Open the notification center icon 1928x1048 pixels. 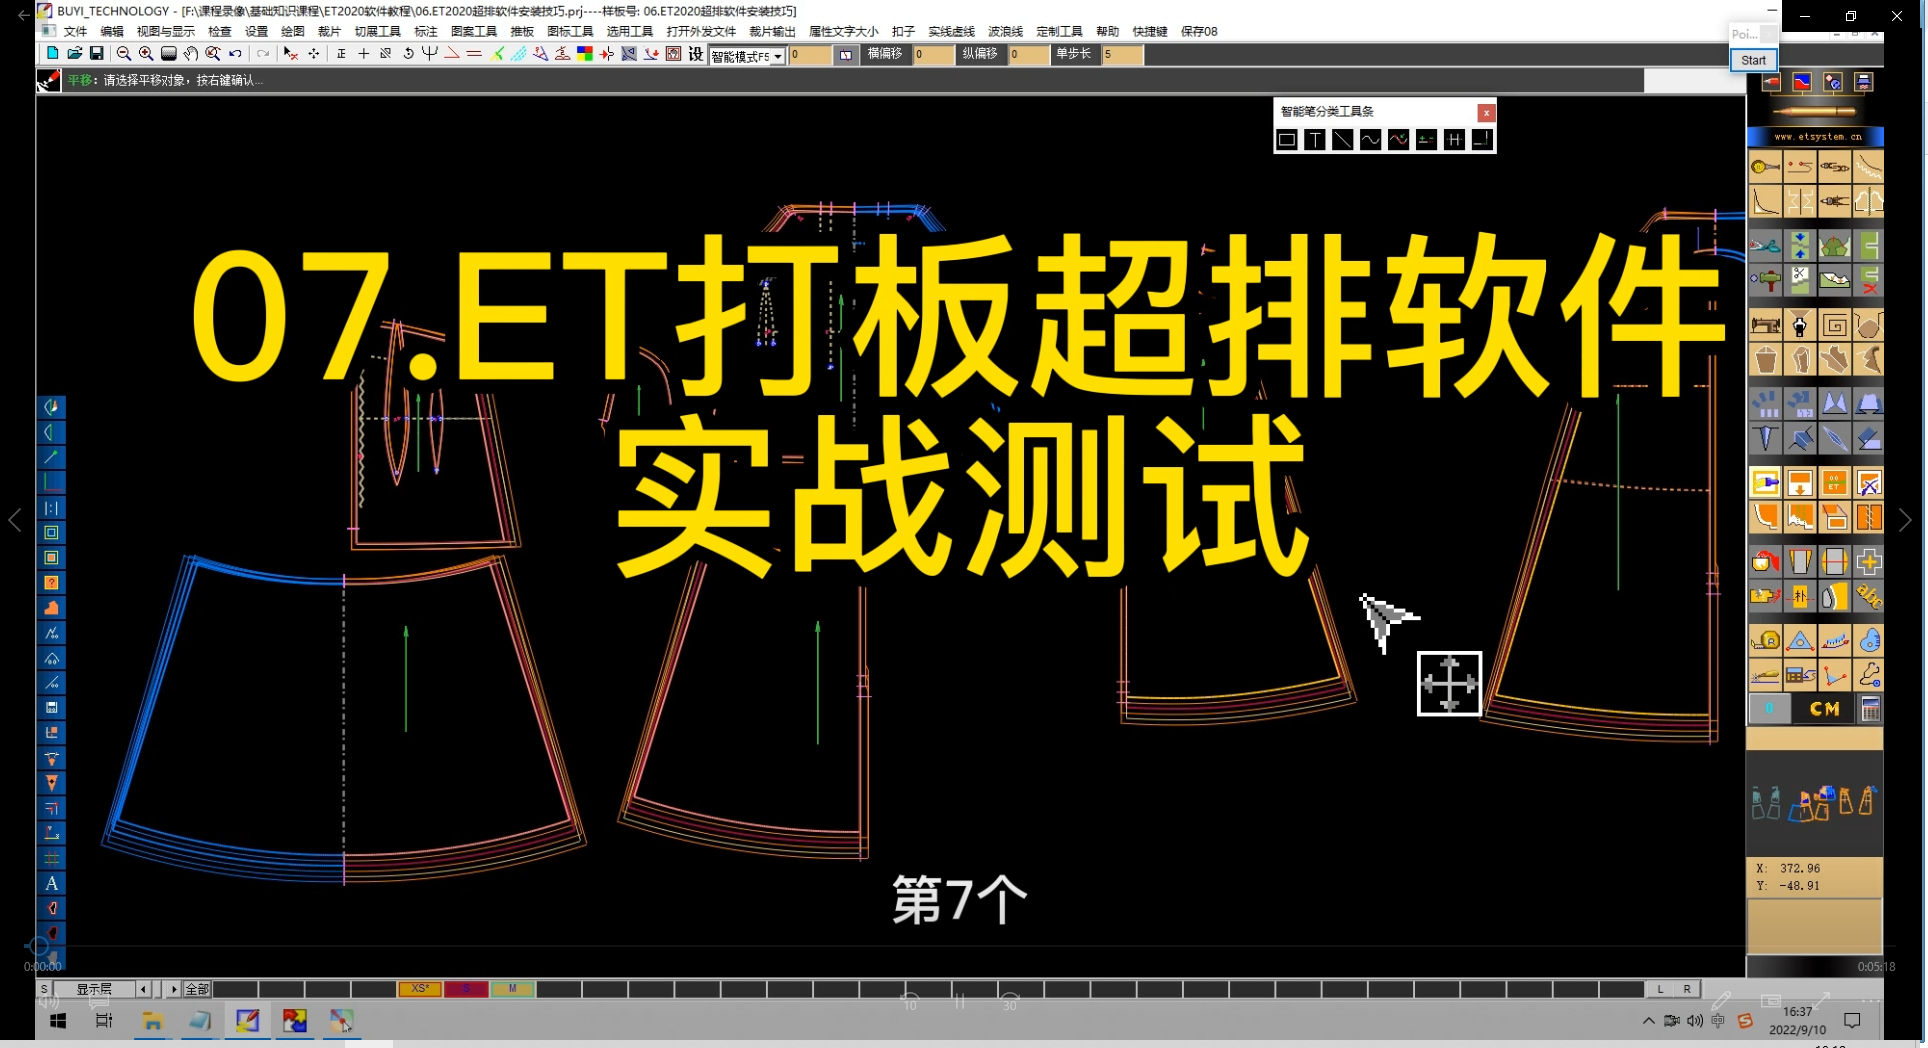pyautogui.click(x=1852, y=1021)
